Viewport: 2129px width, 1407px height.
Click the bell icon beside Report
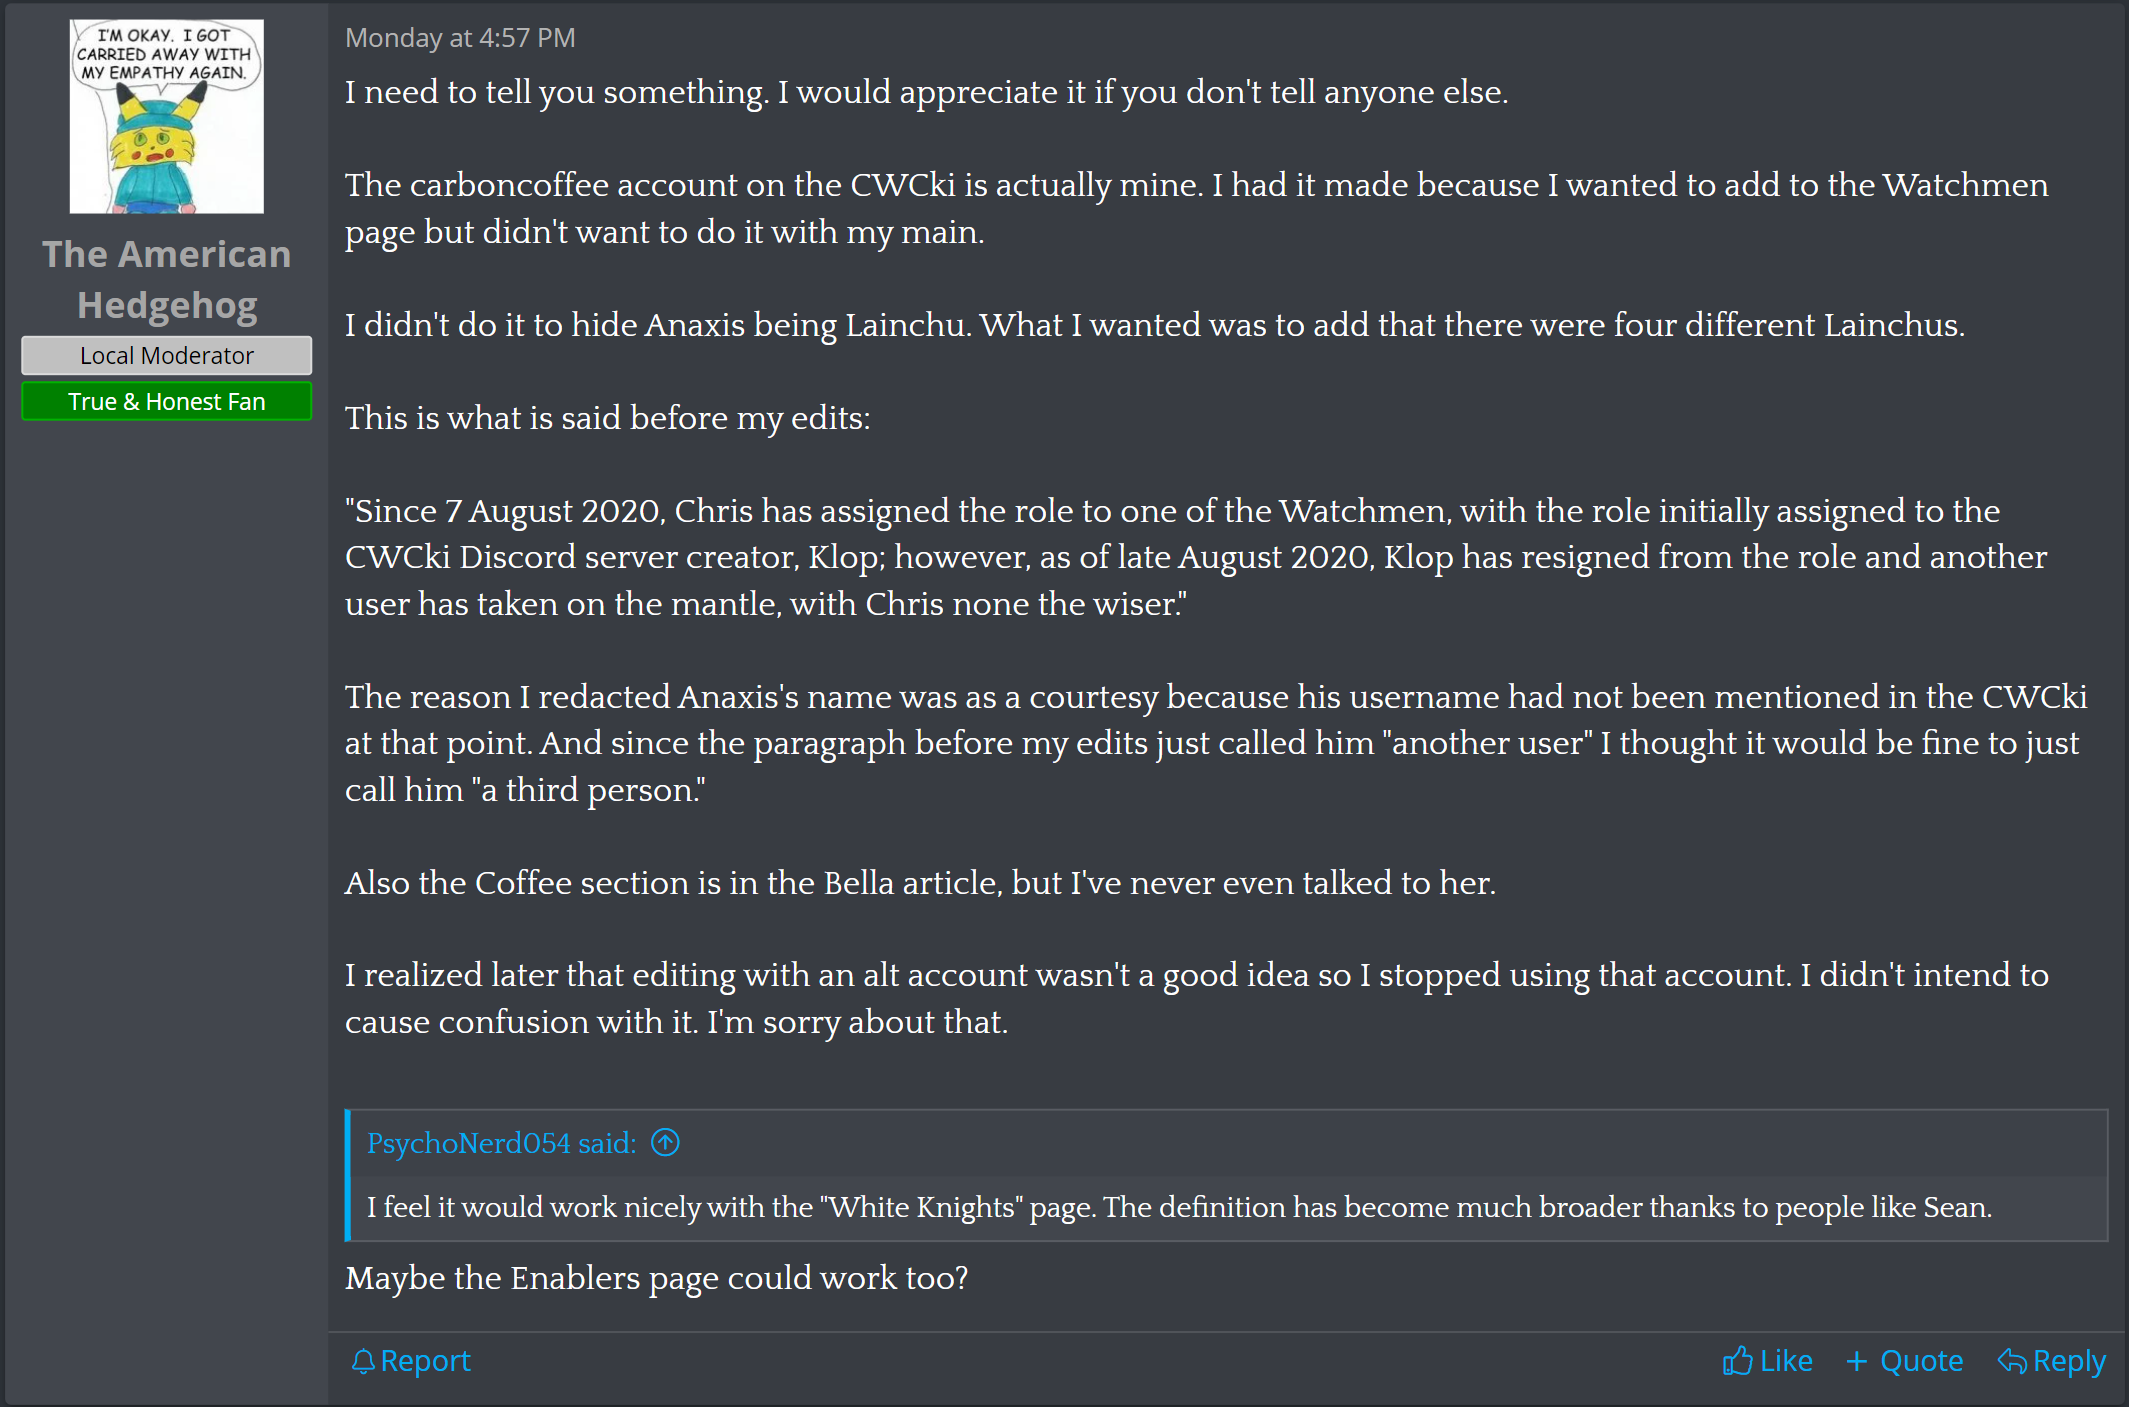[x=363, y=1361]
